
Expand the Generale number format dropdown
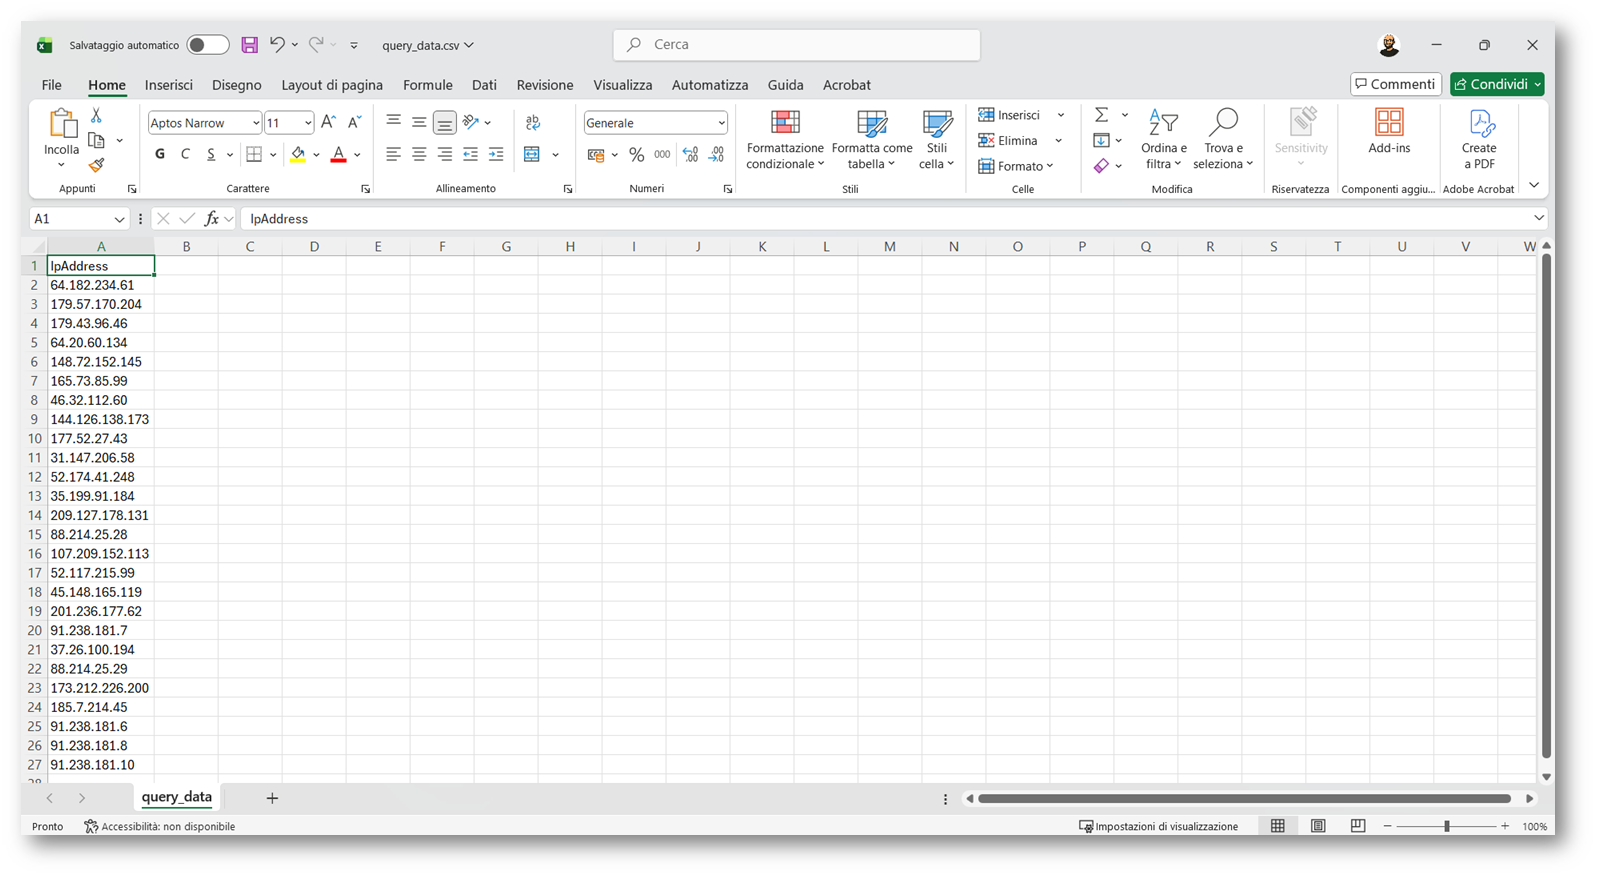721,123
